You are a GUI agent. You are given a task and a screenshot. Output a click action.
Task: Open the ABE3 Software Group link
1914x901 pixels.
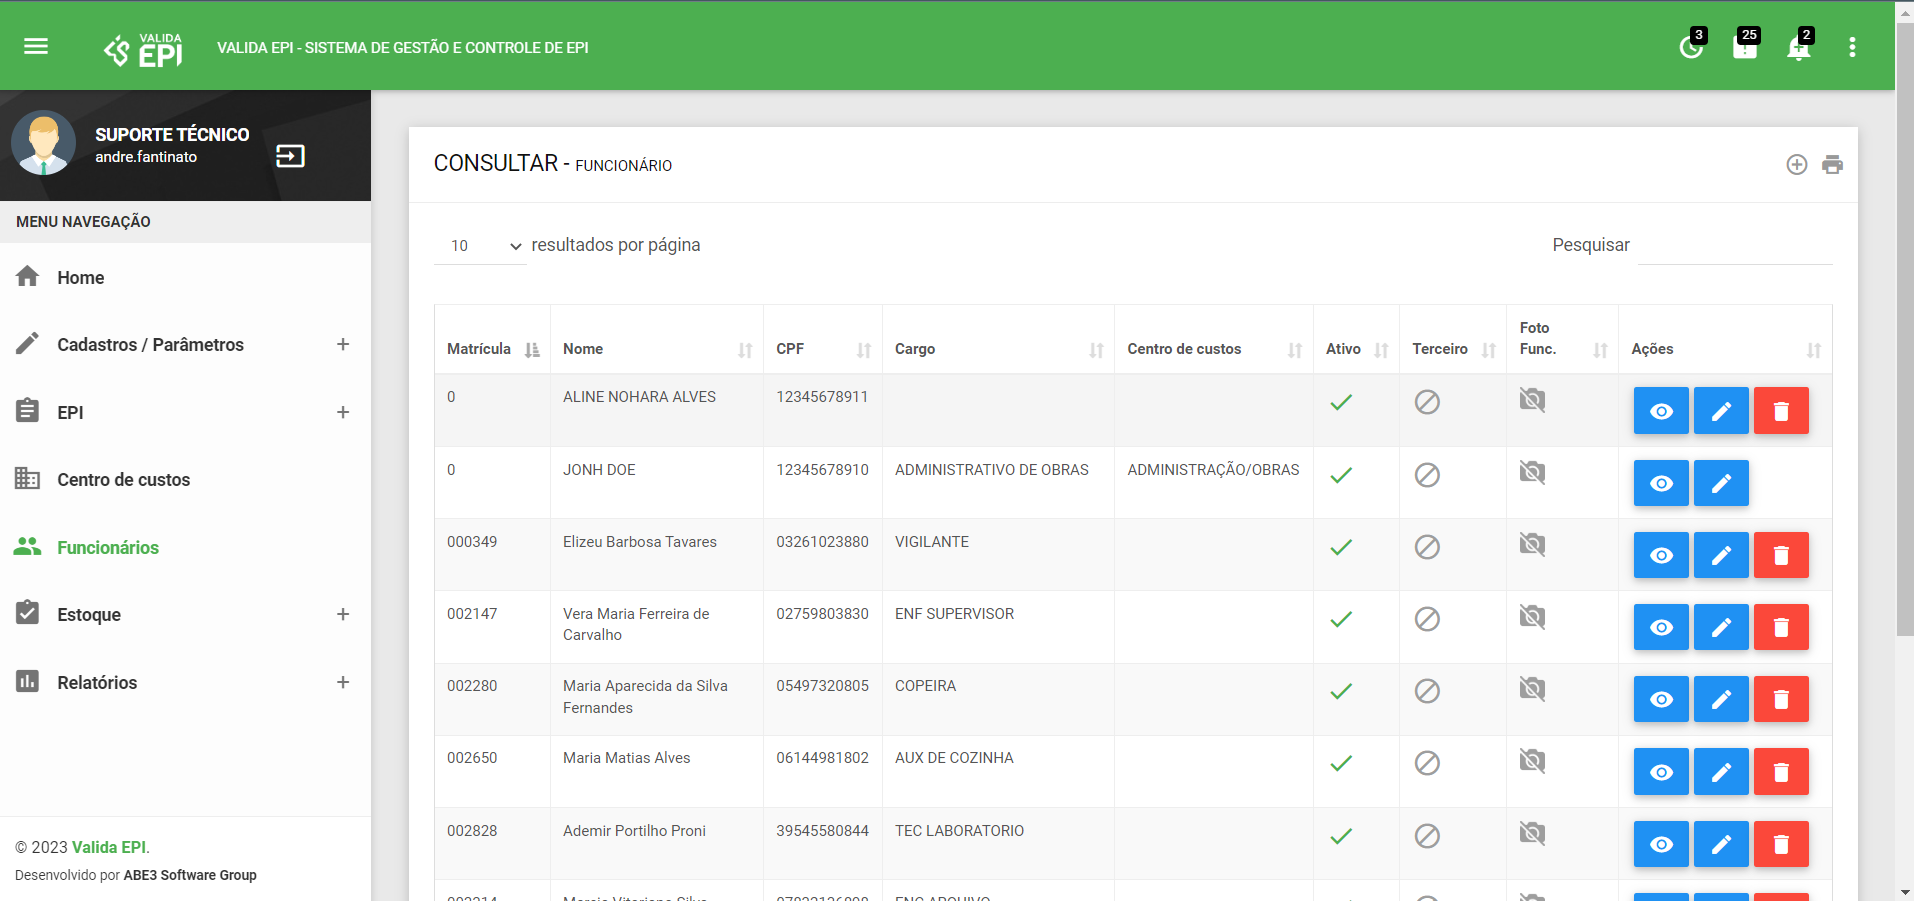(190, 875)
